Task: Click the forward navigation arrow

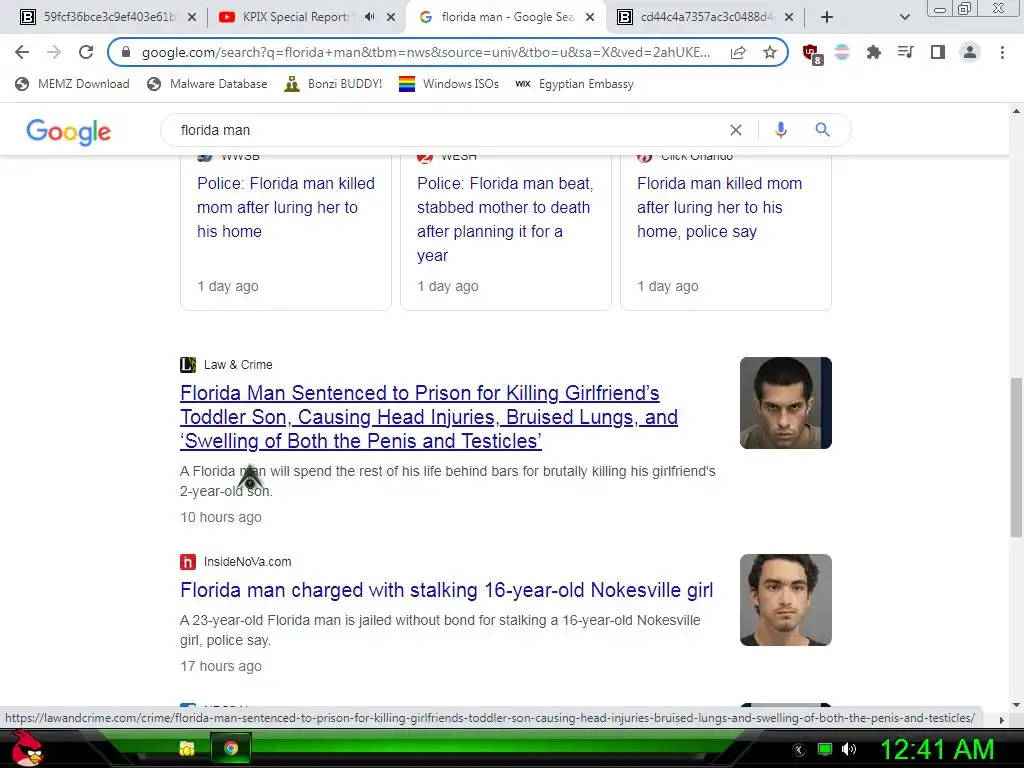Action: (x=54, y=52)
